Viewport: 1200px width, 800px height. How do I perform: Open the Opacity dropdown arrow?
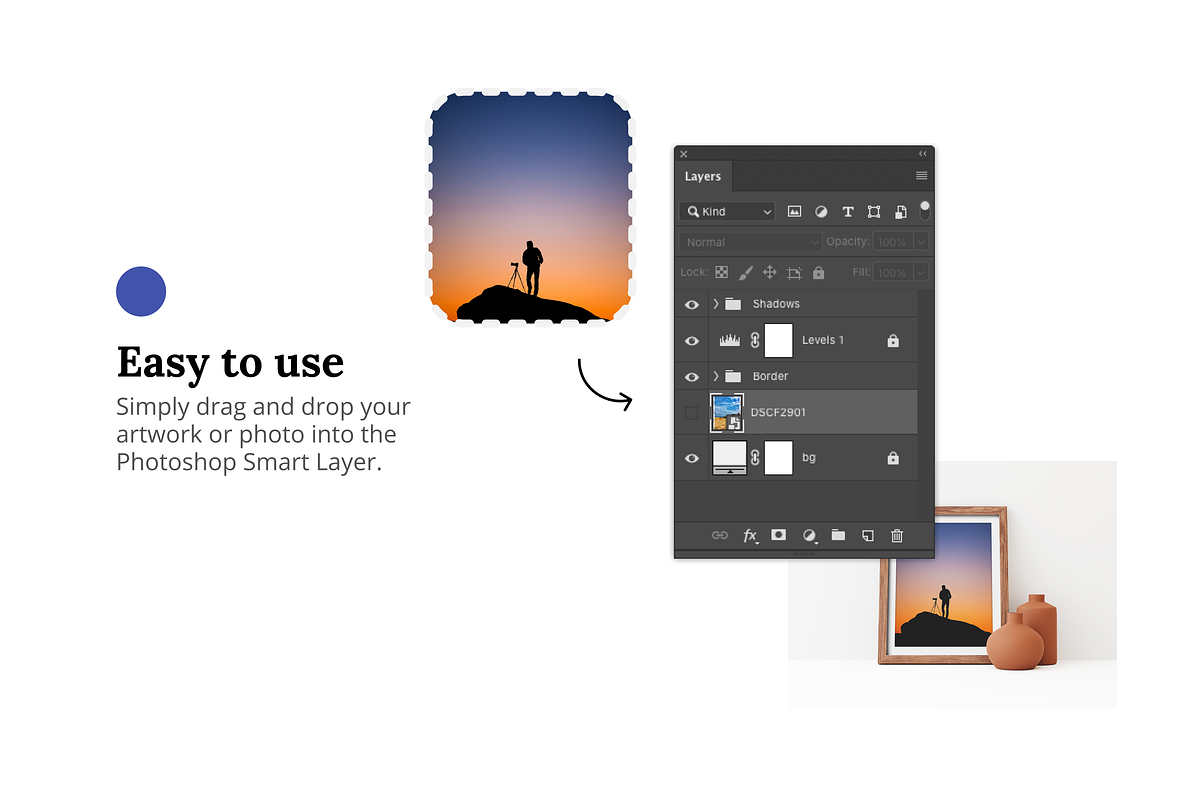[921, 242]
